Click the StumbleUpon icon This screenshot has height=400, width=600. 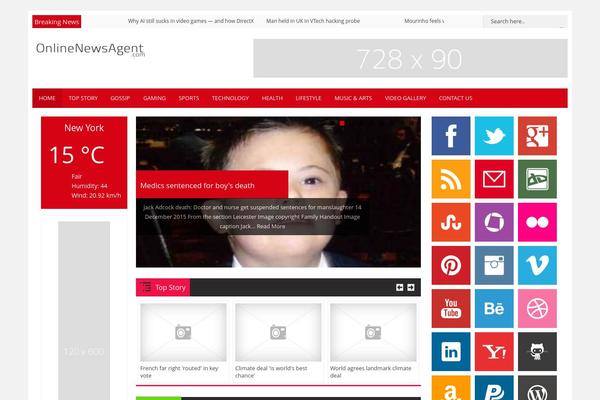[x=451, y=222]
